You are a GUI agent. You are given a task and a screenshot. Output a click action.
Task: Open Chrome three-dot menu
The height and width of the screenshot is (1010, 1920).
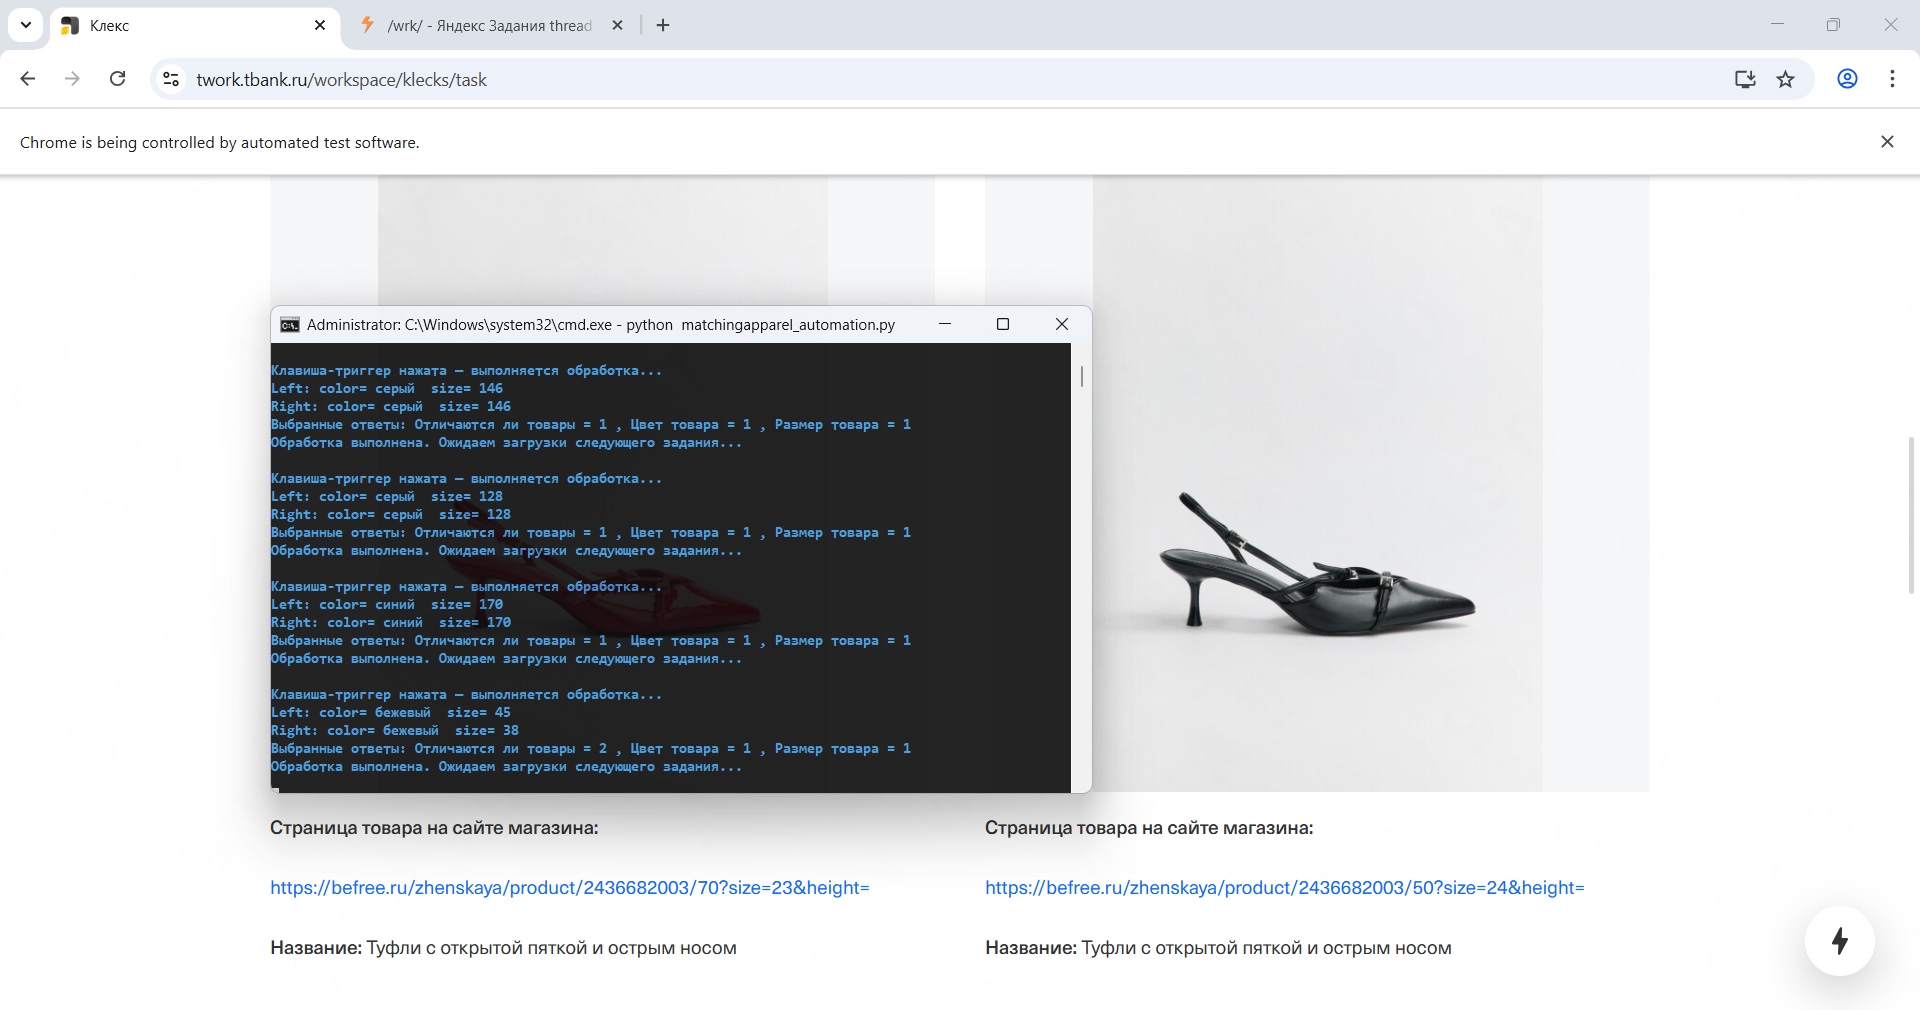pos(1892,79)
